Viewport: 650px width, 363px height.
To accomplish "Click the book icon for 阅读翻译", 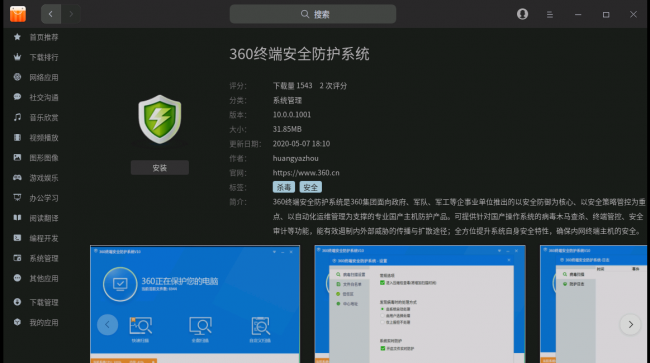I will [x=17, y=218].
